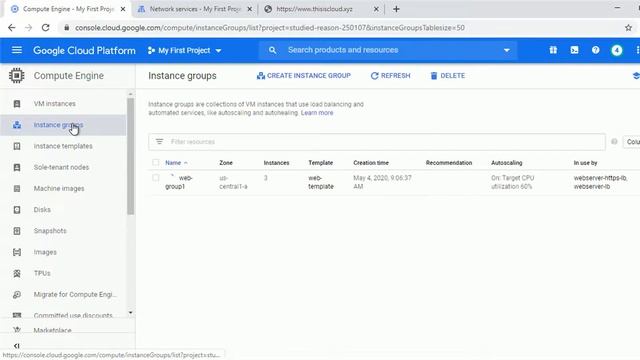Bookmark this page with star icon
Screen dimensions: 640x360
(x=628, y=28)
